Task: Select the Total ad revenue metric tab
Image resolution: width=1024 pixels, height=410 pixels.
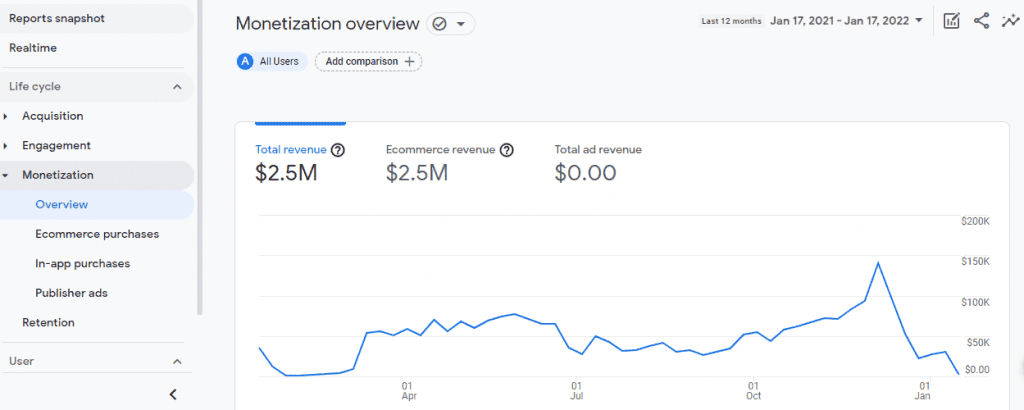Action: tap(598, 163)
